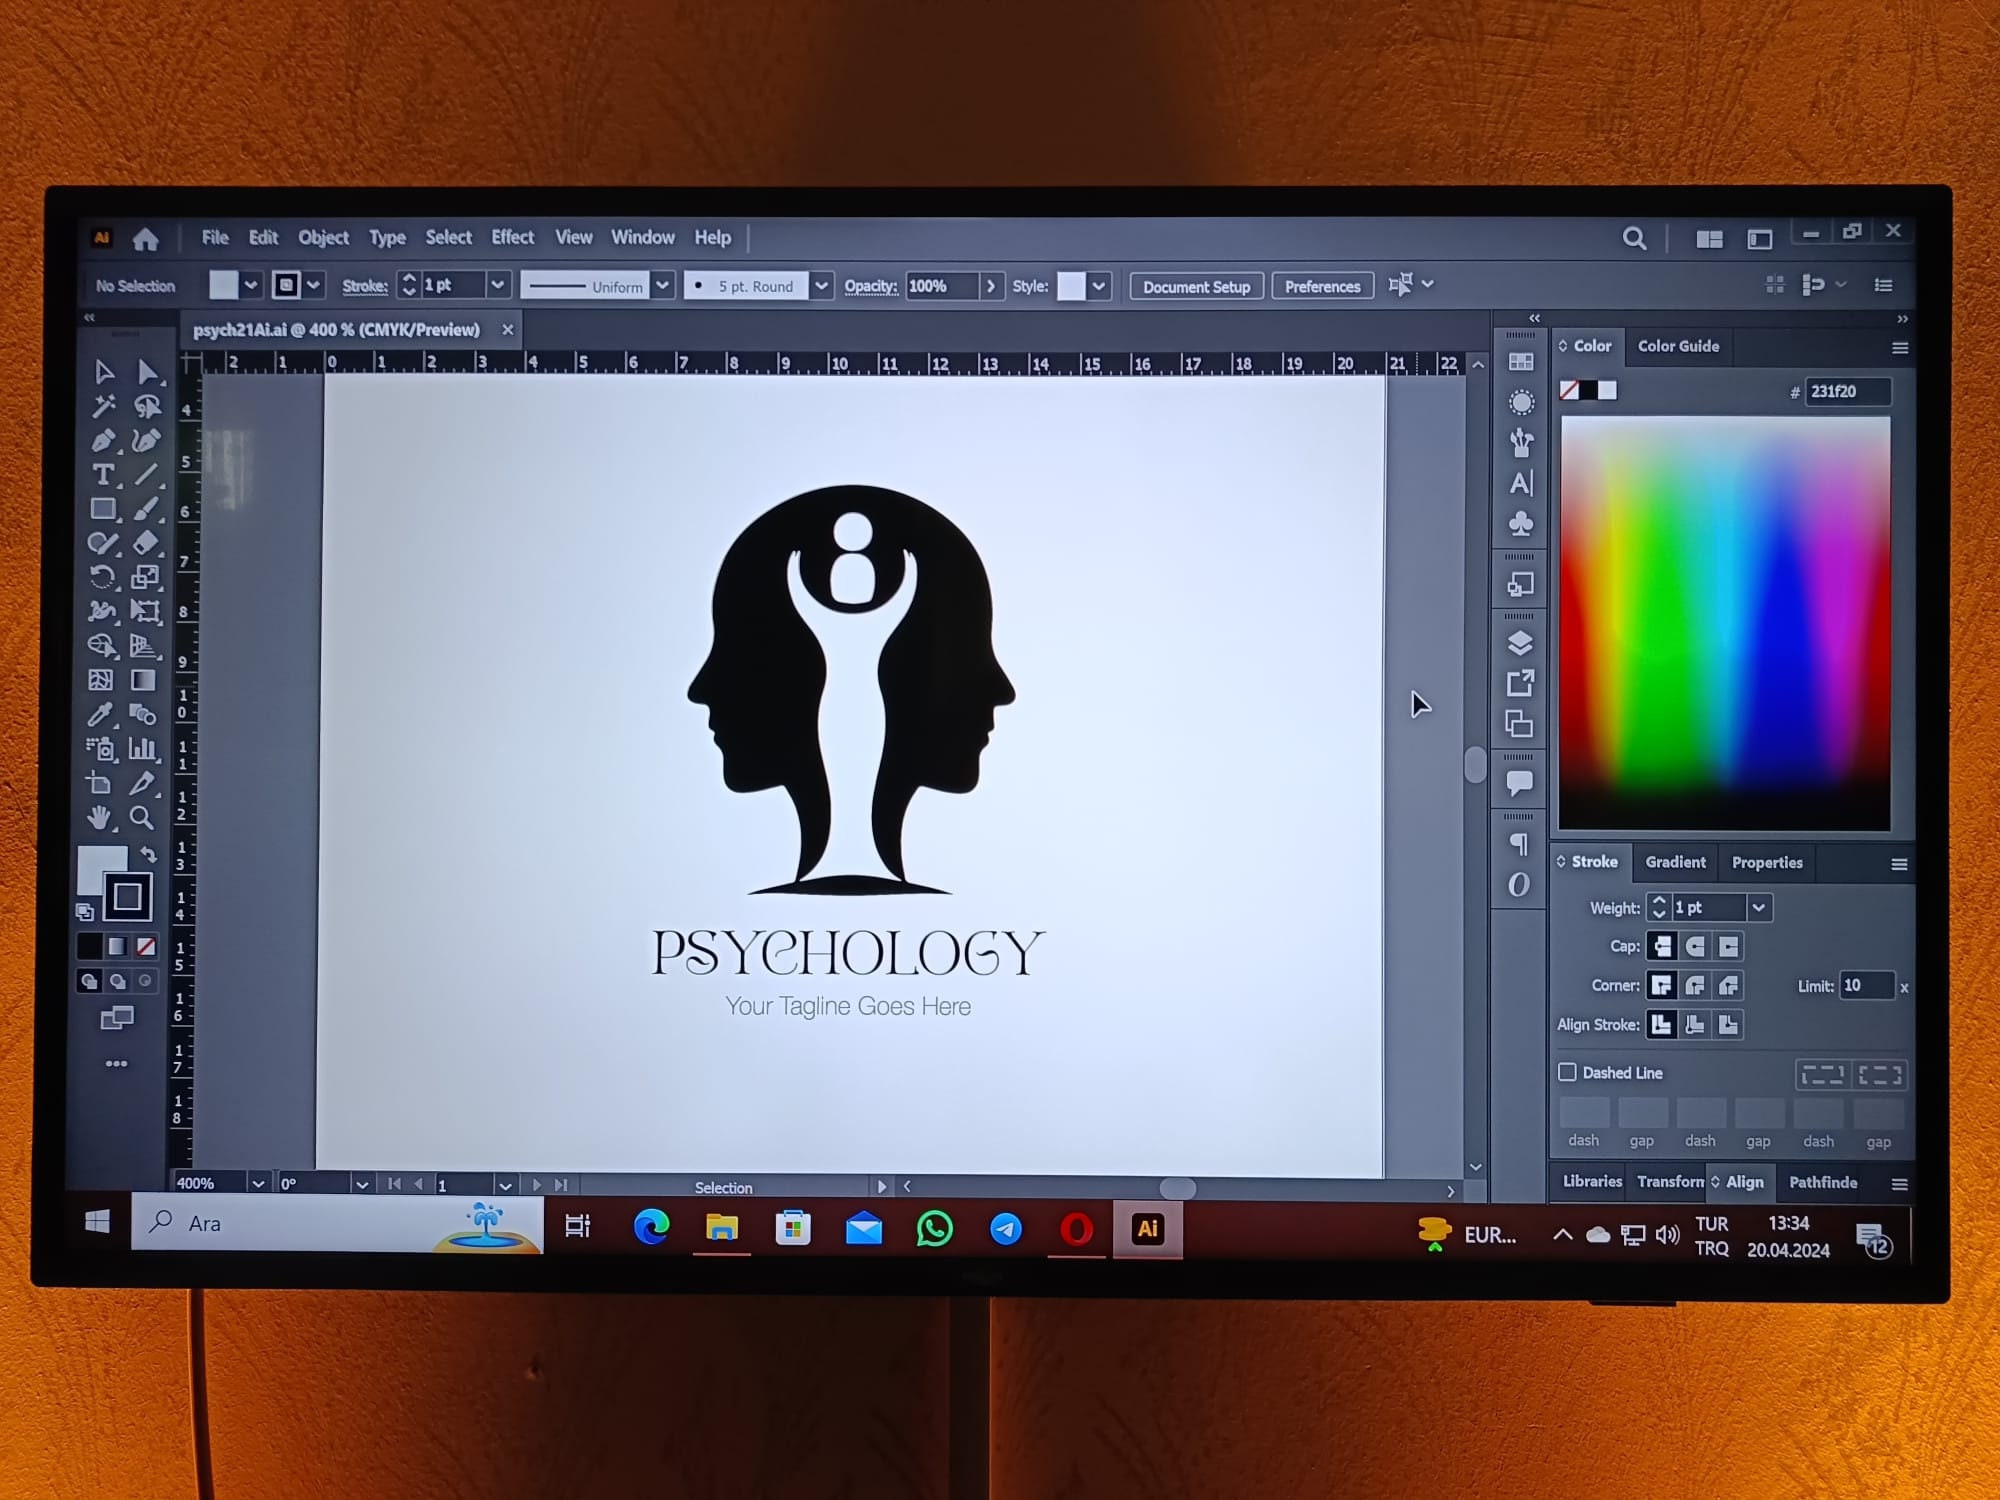Open the Effect menu

click(x=512, y=237)
